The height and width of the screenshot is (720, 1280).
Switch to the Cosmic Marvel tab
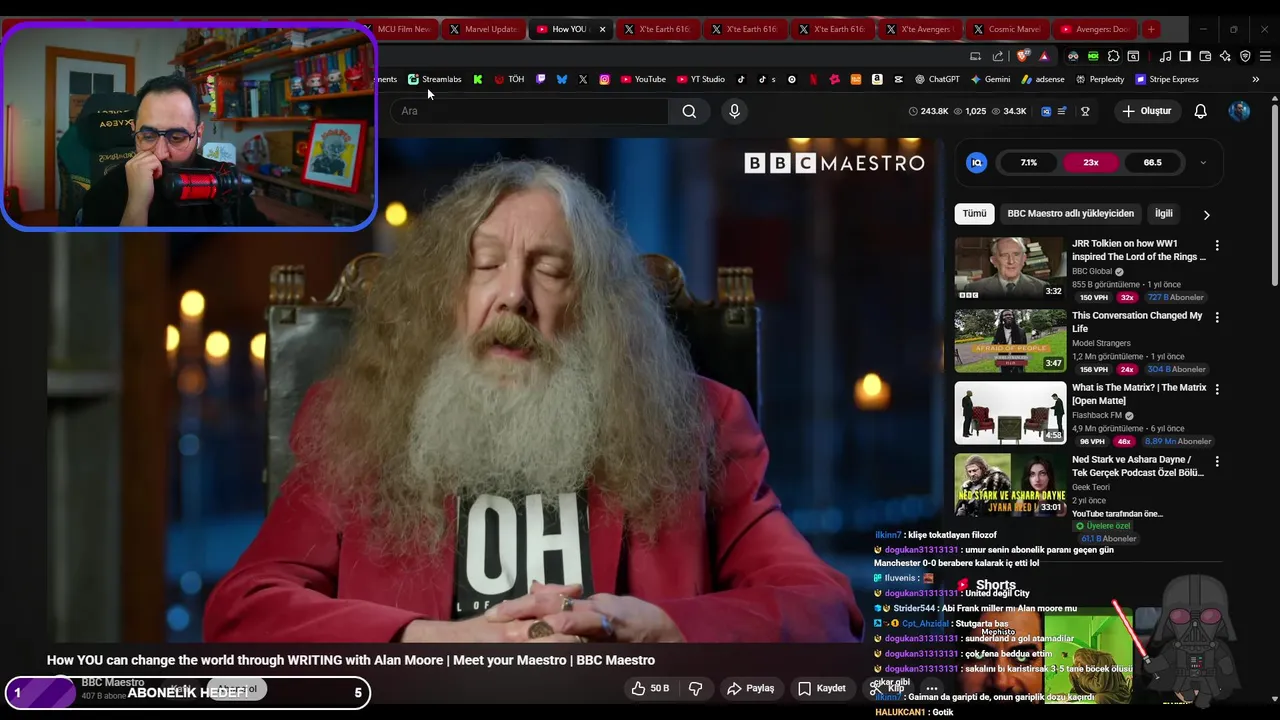1007,29
